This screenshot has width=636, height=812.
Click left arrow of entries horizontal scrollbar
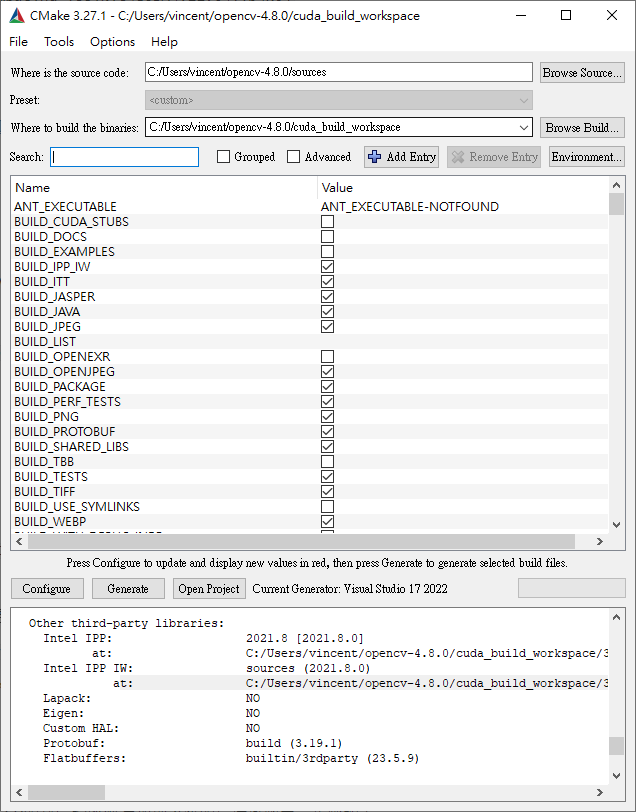(x=20, y=542)
